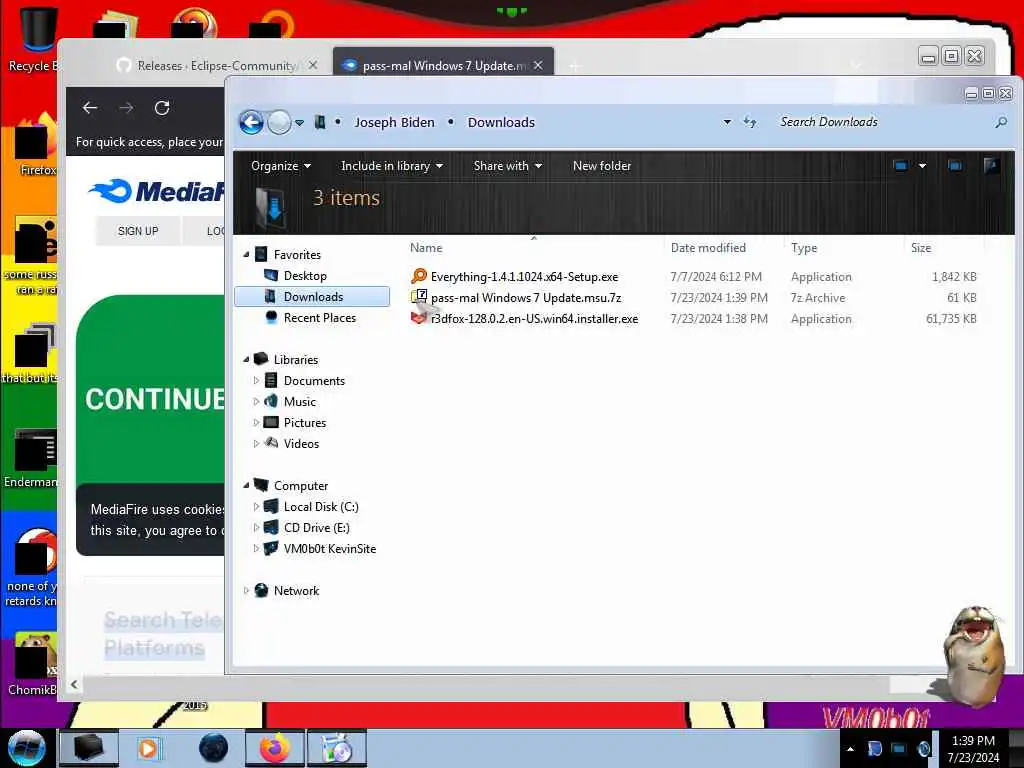Click the New folder button

click(x=601, y=166)
